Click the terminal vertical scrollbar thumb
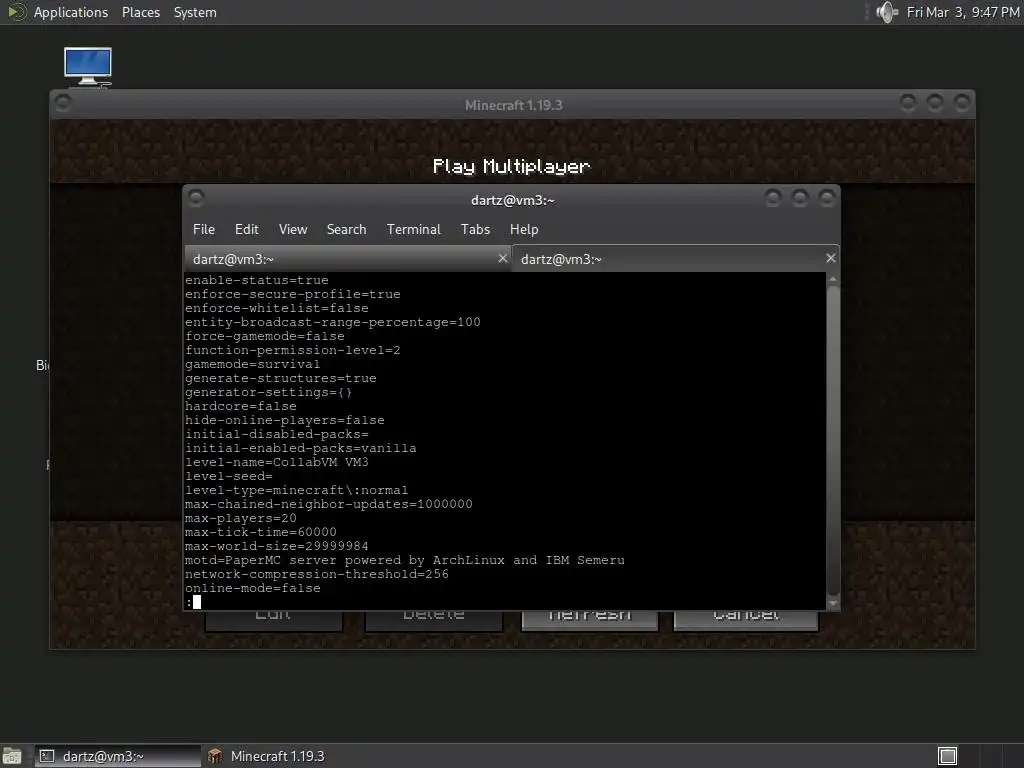 833,440
